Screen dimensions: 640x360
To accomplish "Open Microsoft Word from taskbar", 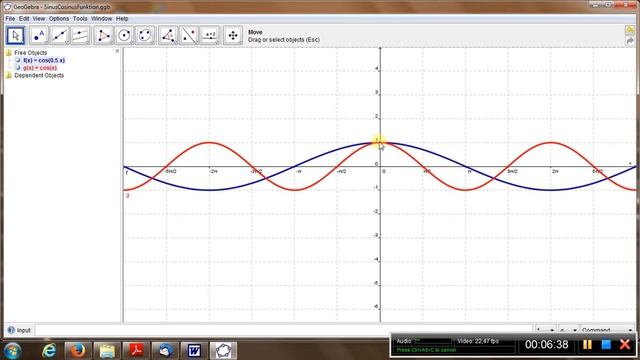I will pyautogui.click(x=194, y=351).
